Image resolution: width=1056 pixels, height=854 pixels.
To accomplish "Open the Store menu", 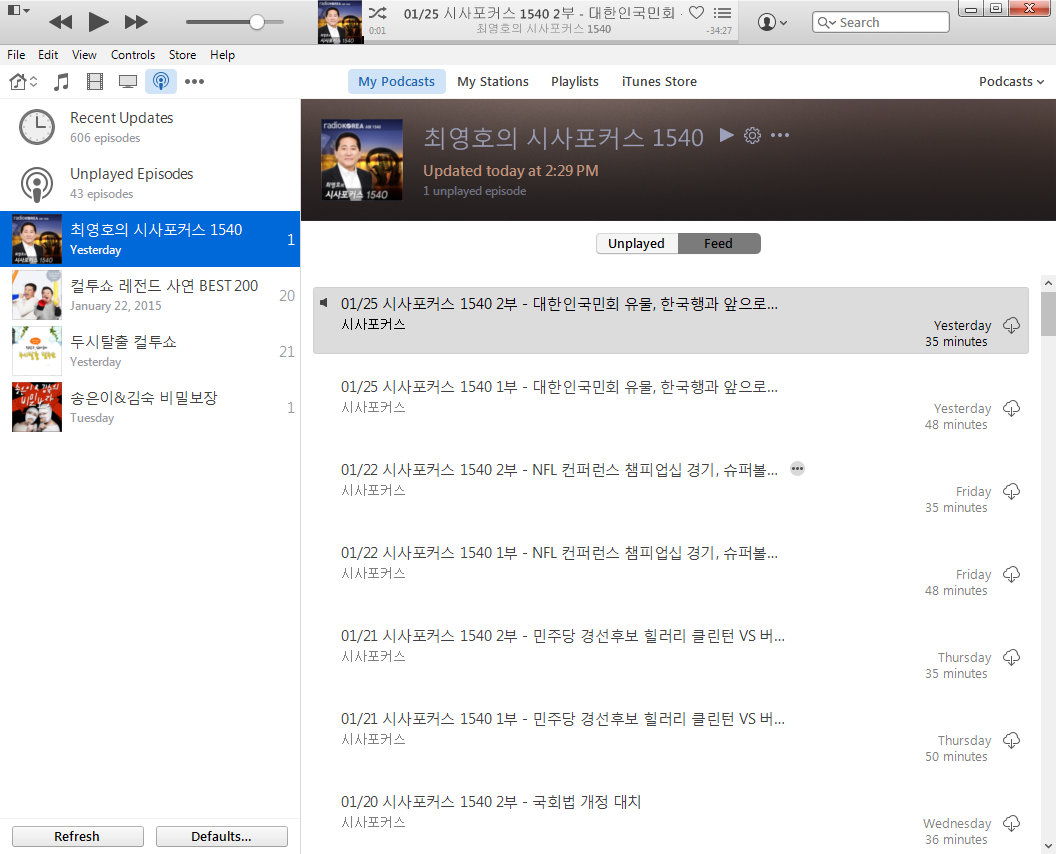I will pyautogui.click(x=183, y=55).
